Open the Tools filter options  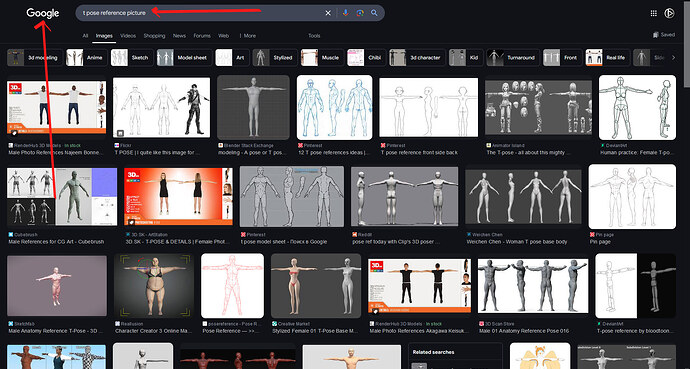coord(314,36)
